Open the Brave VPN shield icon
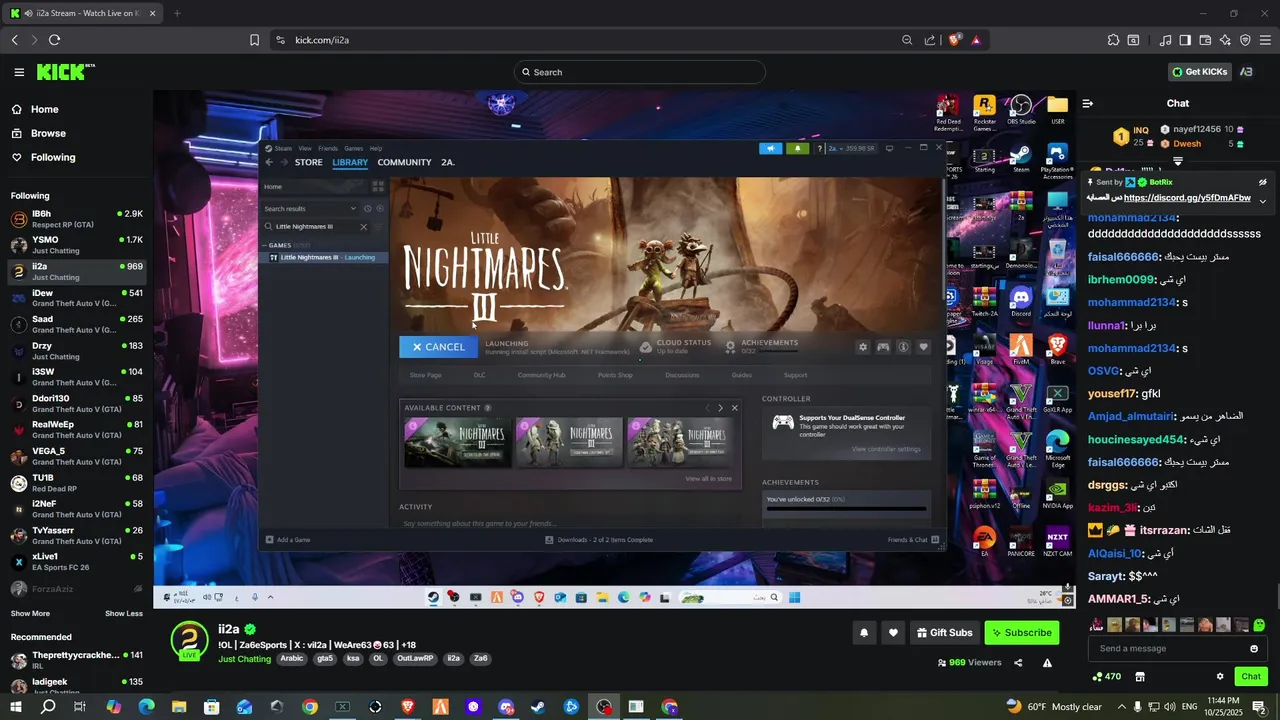Screen dimensions: 1280x720 [1245, 40]
